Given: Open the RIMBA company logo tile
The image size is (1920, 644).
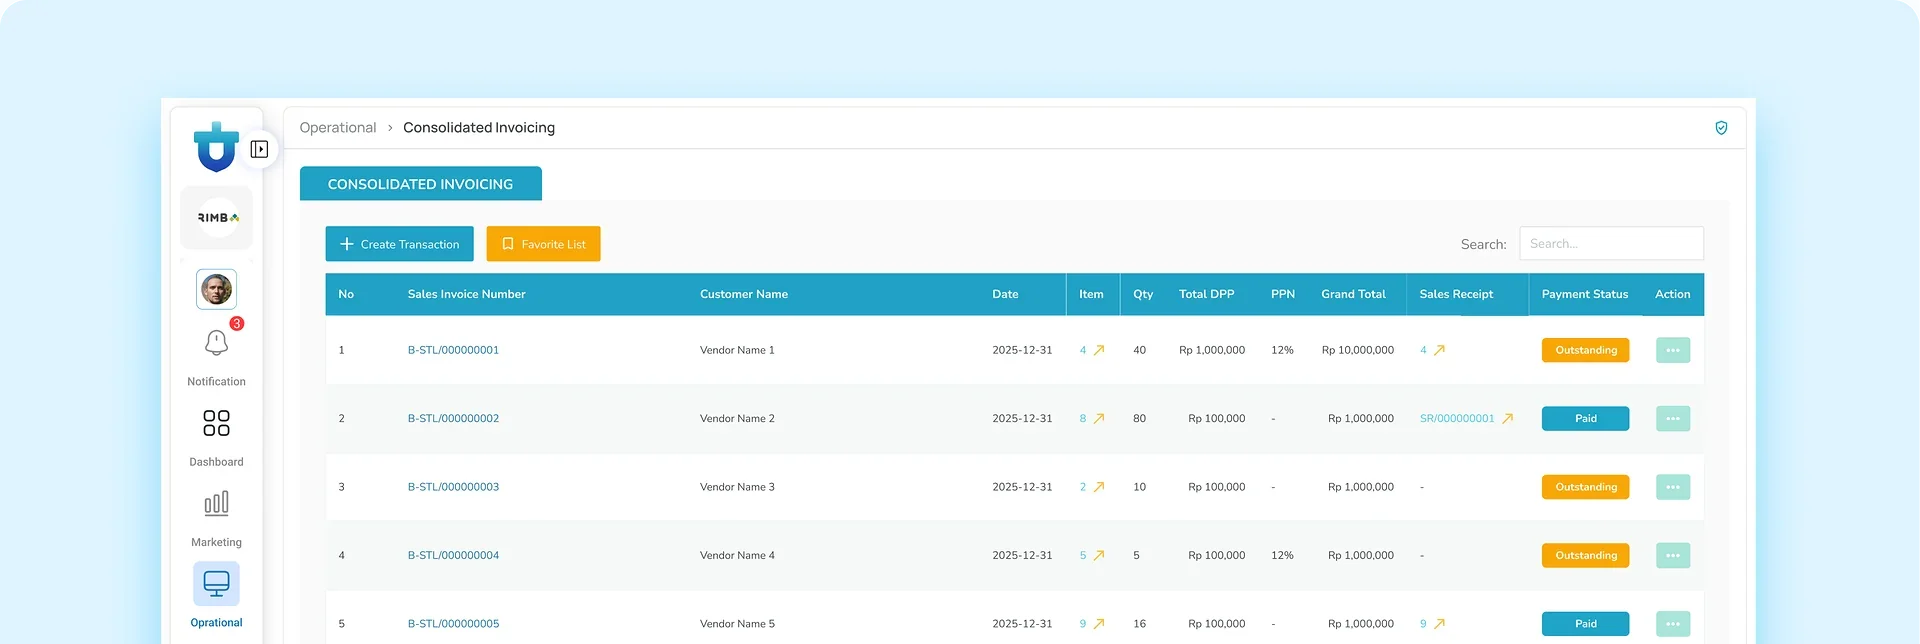Looking at the screenshot, I should pos(217,217).
